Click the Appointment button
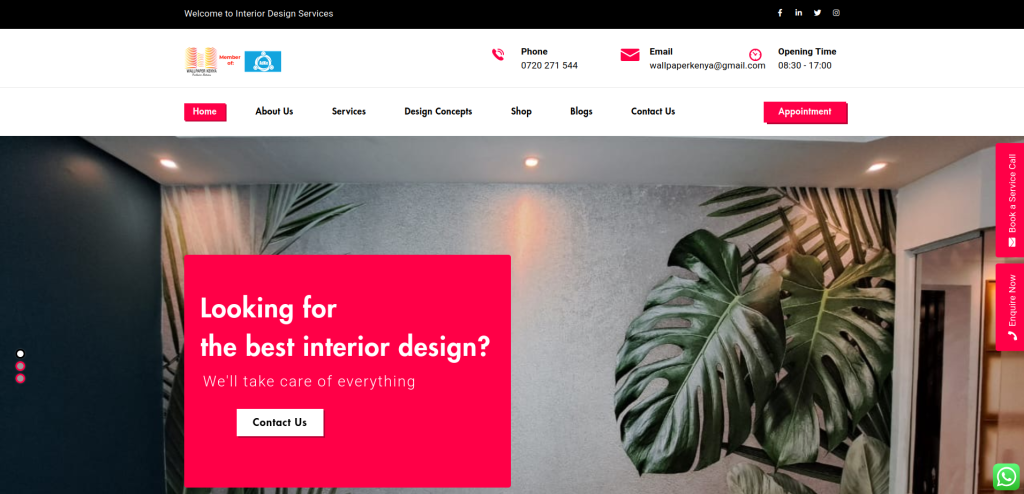 805,112
